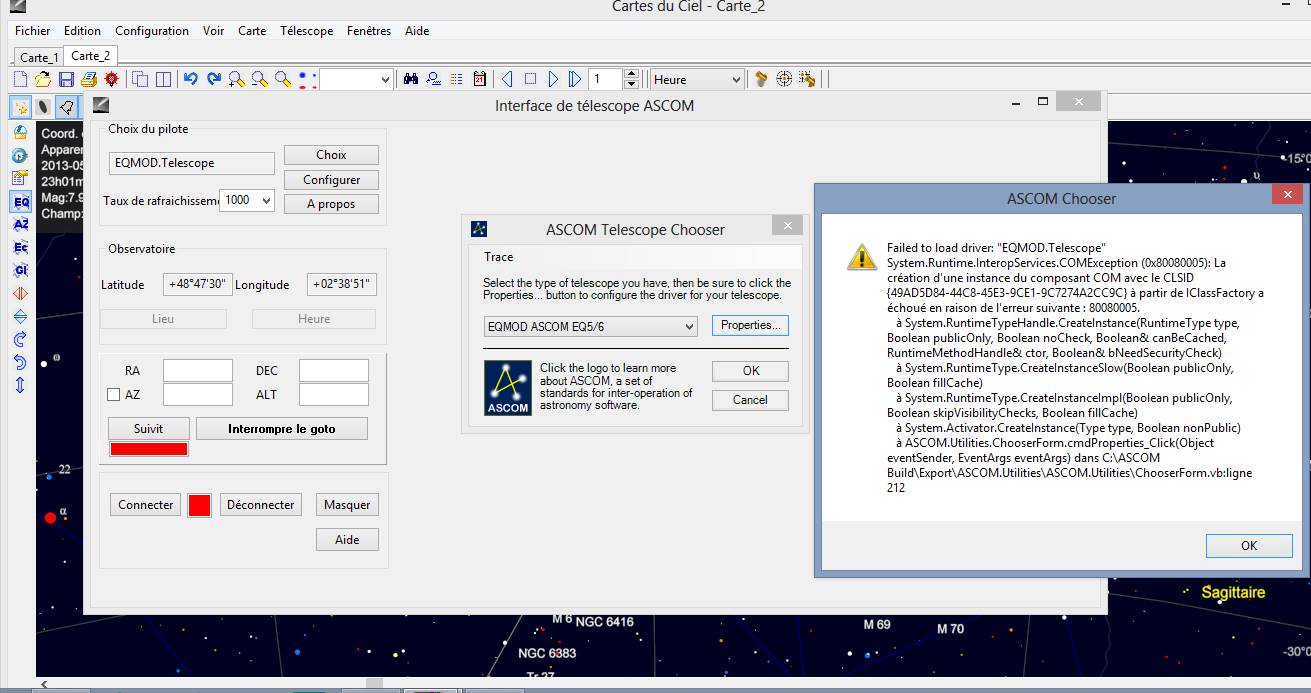Click the binoculars search icon
This screenshot has height=693, width=1311.
pyautogui.click(x=410, y=78)
